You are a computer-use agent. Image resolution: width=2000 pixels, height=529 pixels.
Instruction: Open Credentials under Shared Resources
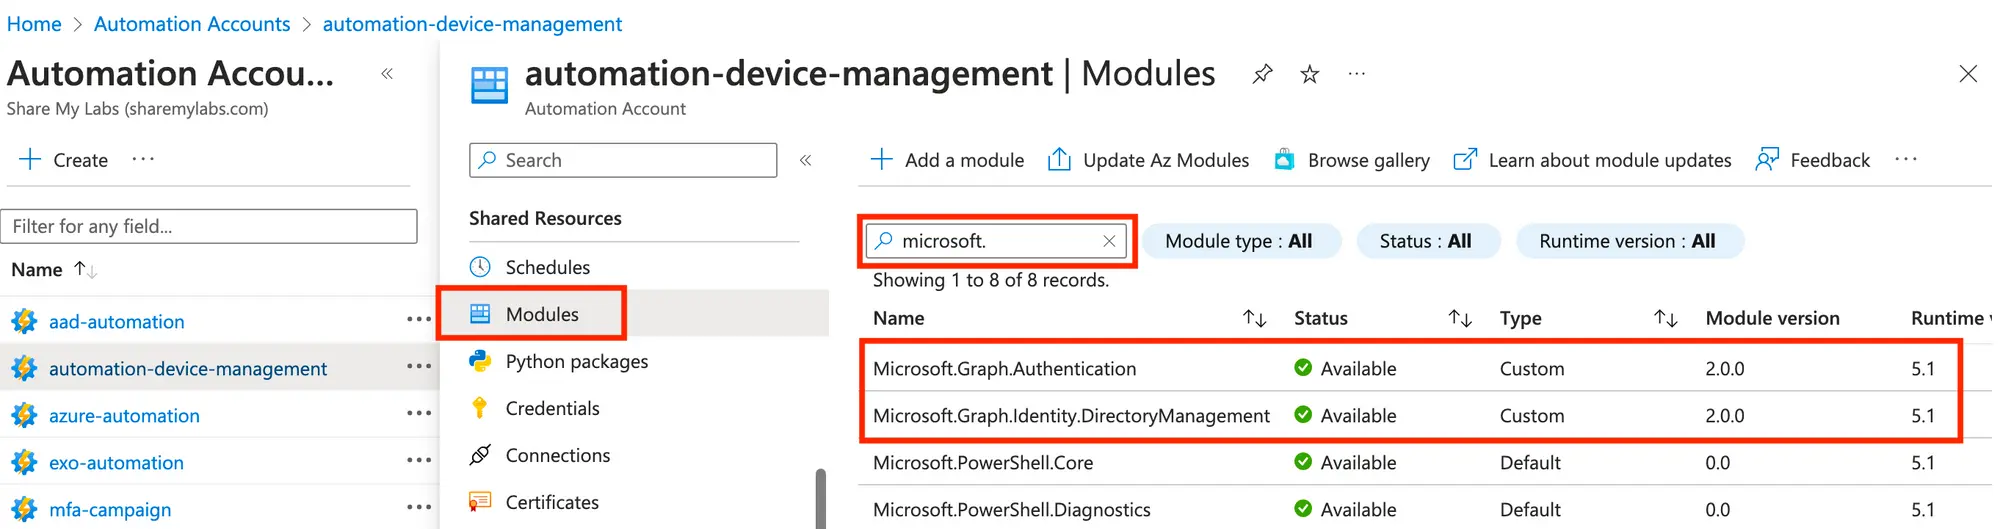[552, 408]
